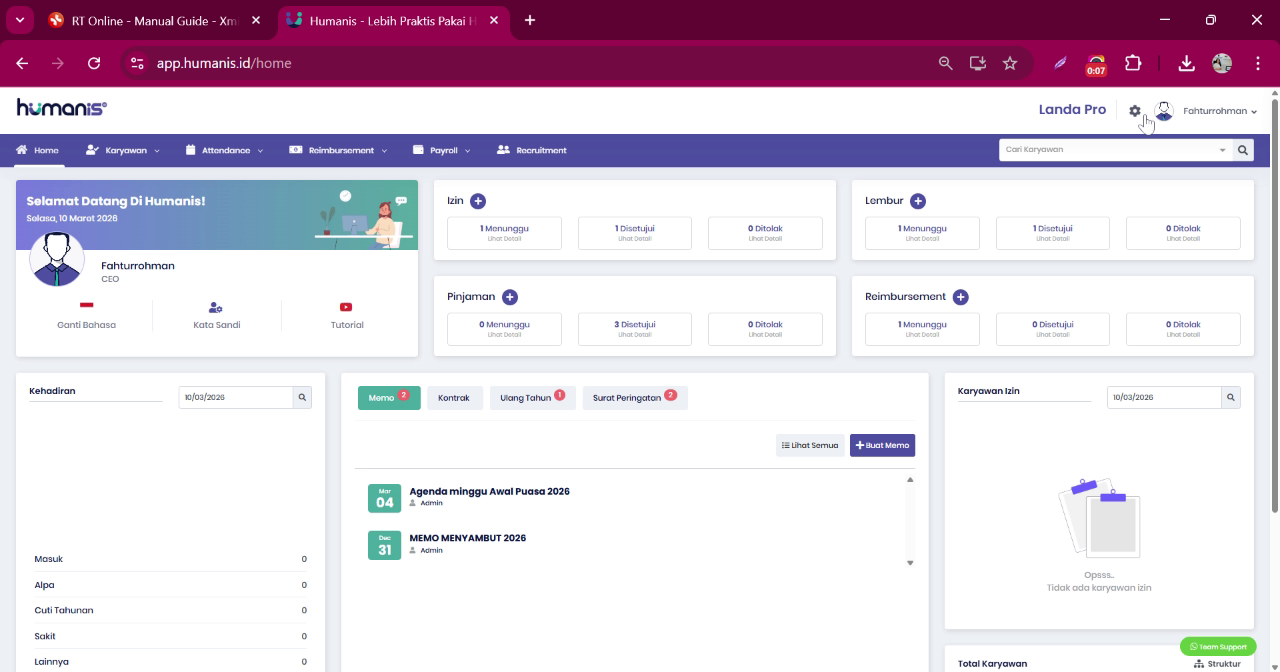Screen dimensions: 1280x672
Task: Click Ganti Bahasa flag icon
Action: [86, 305]
